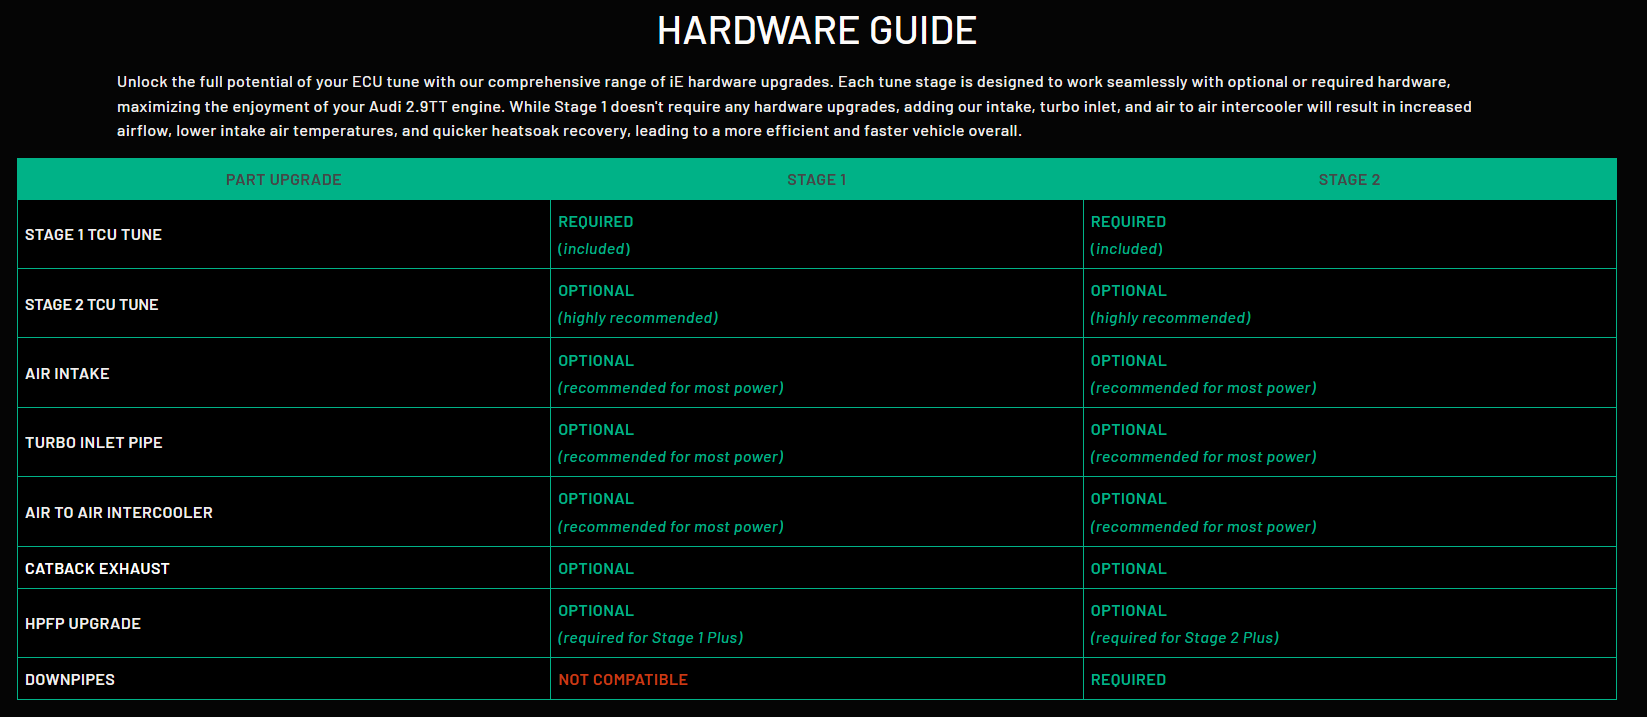Image resolution: width=1647 pixels, height=717 pixels.
Task: Click the CATBACK EXHAUST row label
Action: (x=97, y=569)
